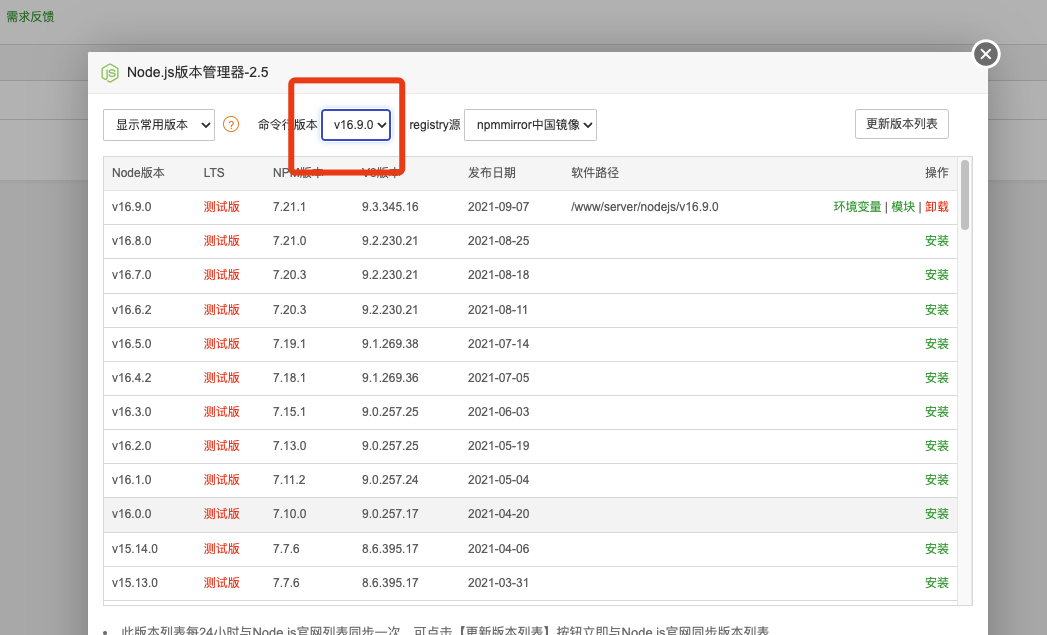Click the 发布日期 column header
1047x635 pixels.
pos(491,173)
